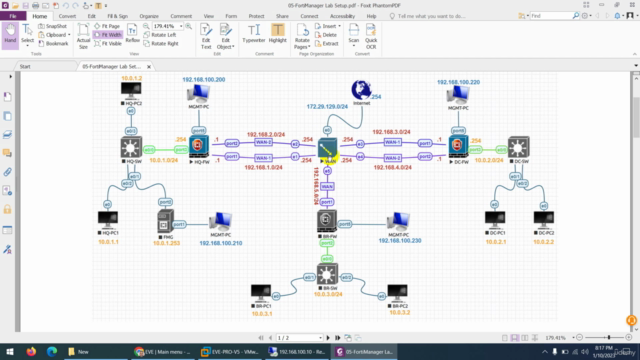
Task: Expand the left navigation panel arrow
Action: 10,76
